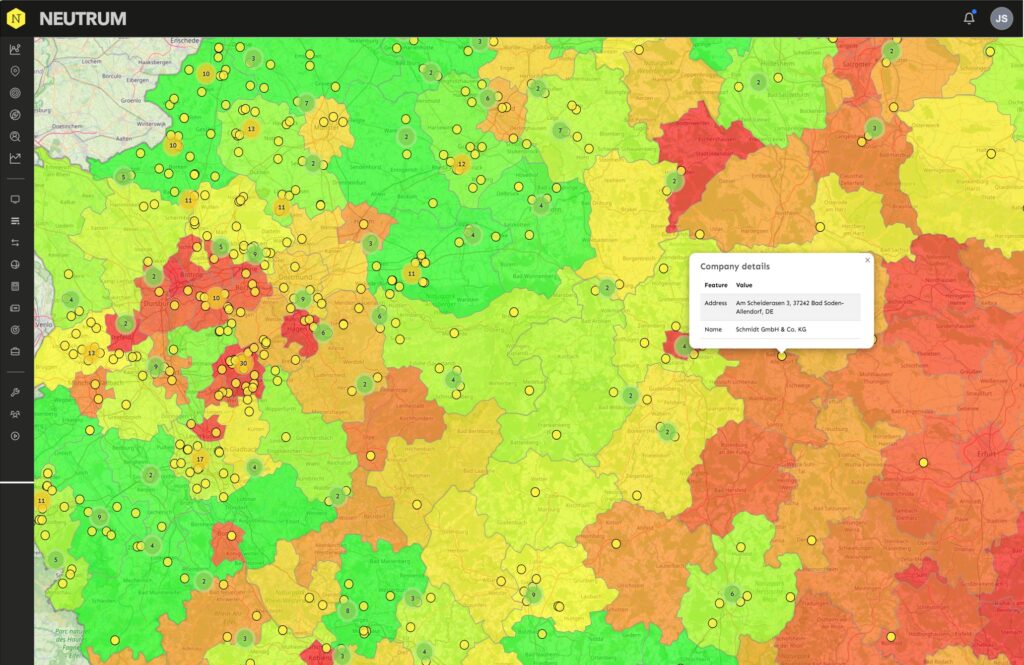Viewport: 1024px width, 665px height.
Task: Open the circular compass sidebar icon
Action: click(x=15, y=114)
